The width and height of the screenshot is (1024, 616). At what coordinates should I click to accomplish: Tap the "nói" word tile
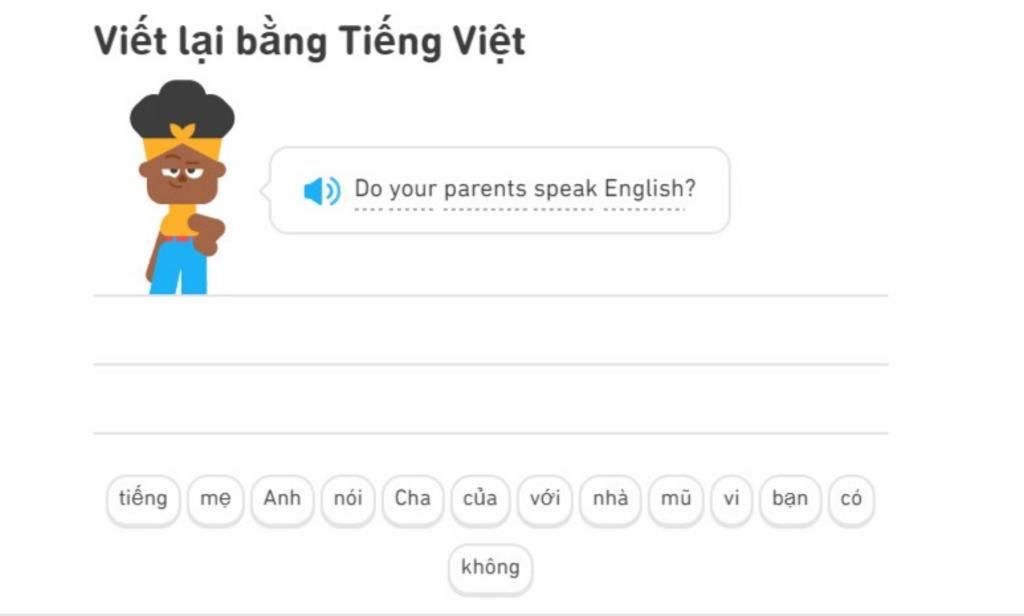point(348,500)
